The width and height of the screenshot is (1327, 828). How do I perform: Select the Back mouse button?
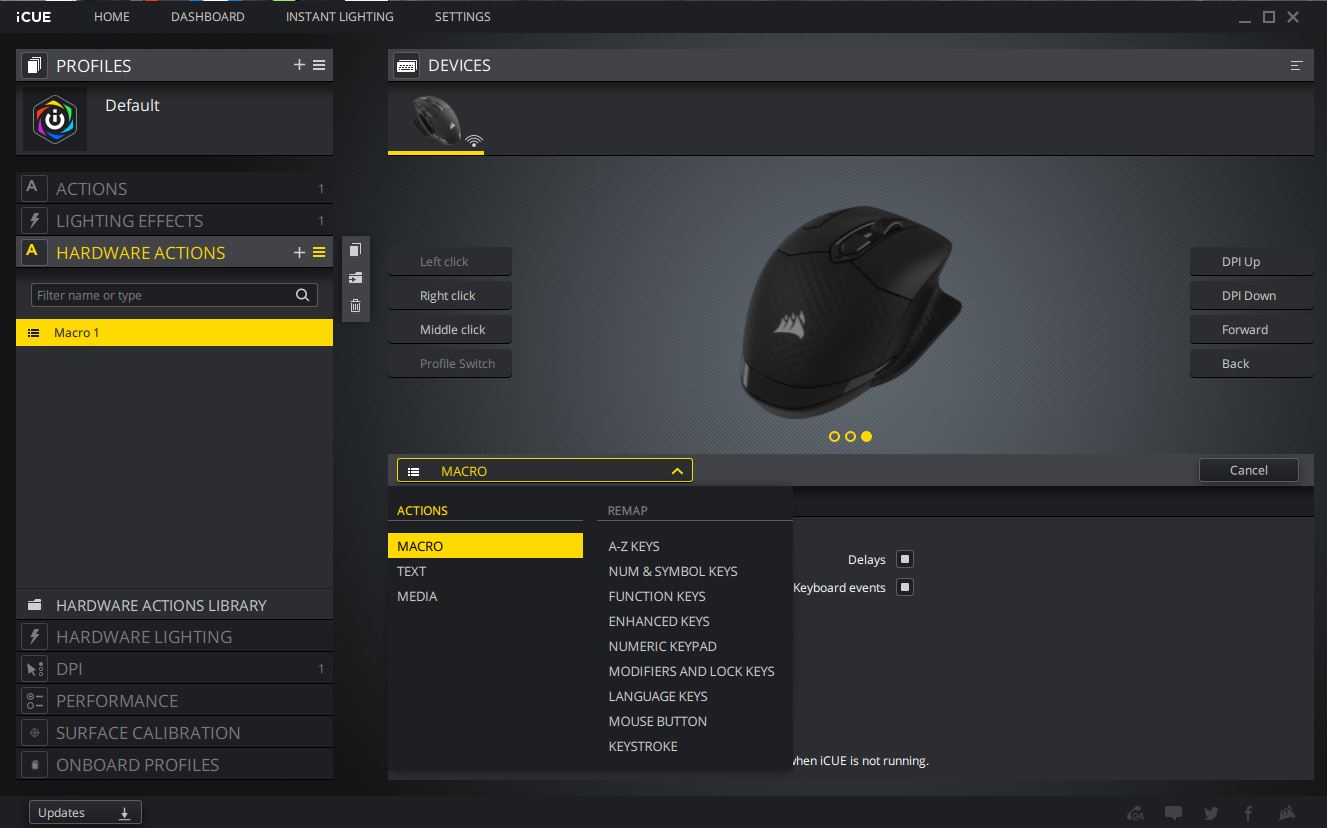pos(1251,364)
